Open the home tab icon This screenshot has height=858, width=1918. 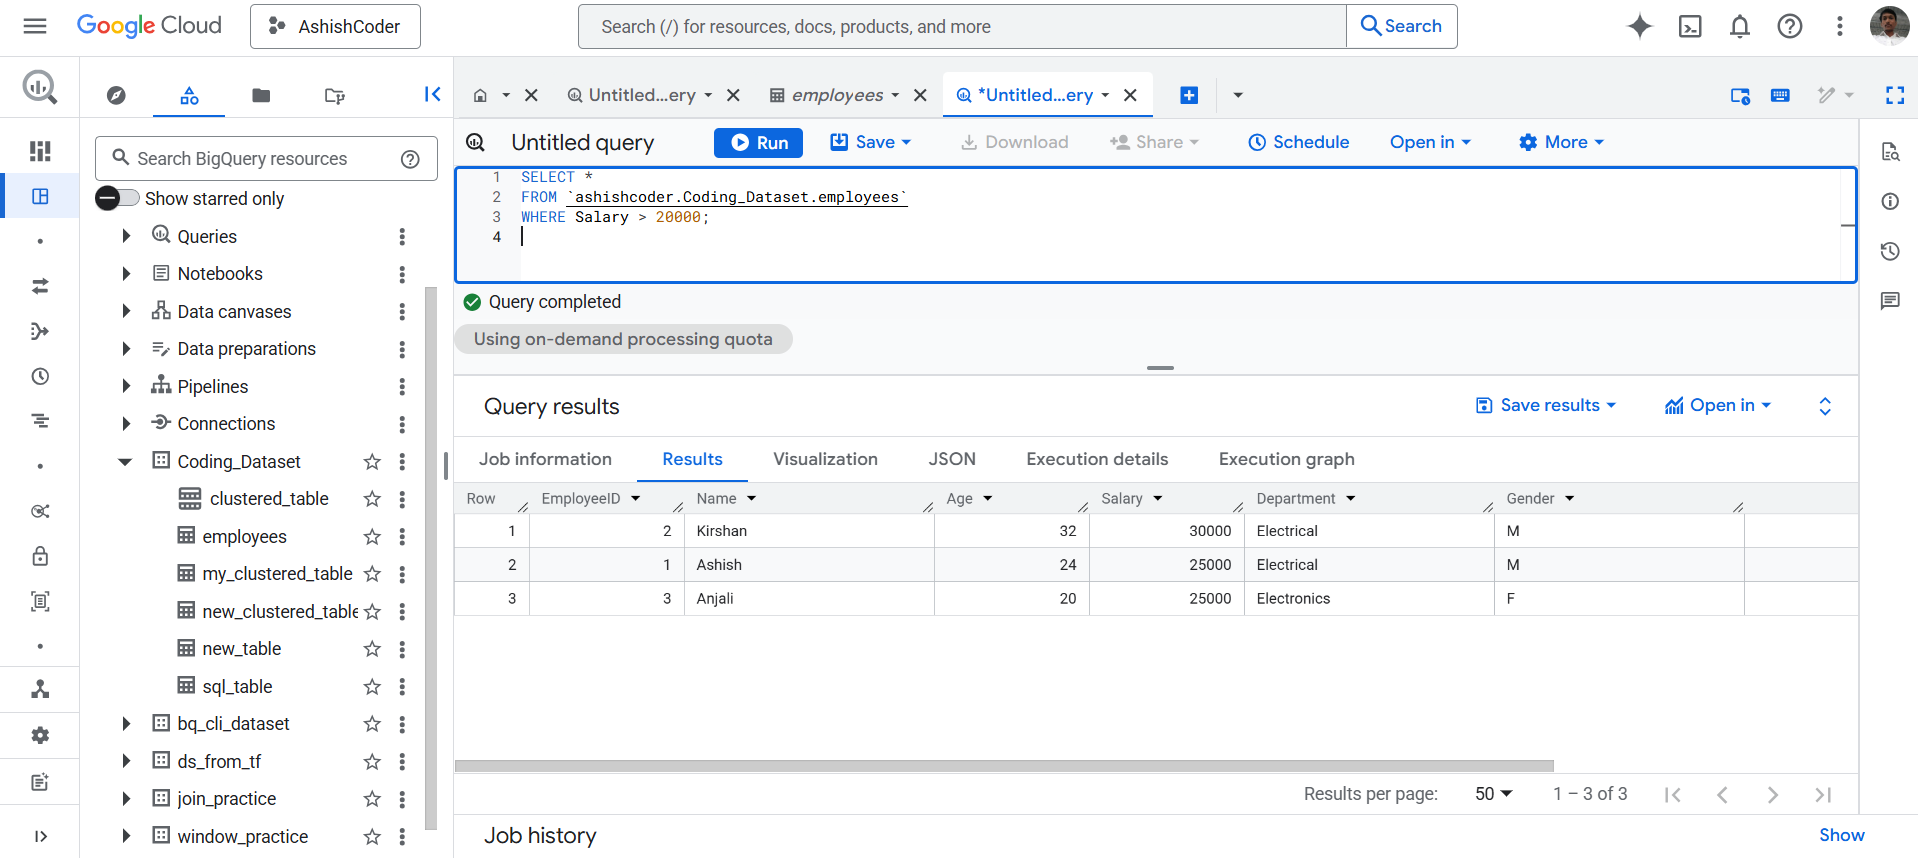pyautogui.click(x=480, y=95)
